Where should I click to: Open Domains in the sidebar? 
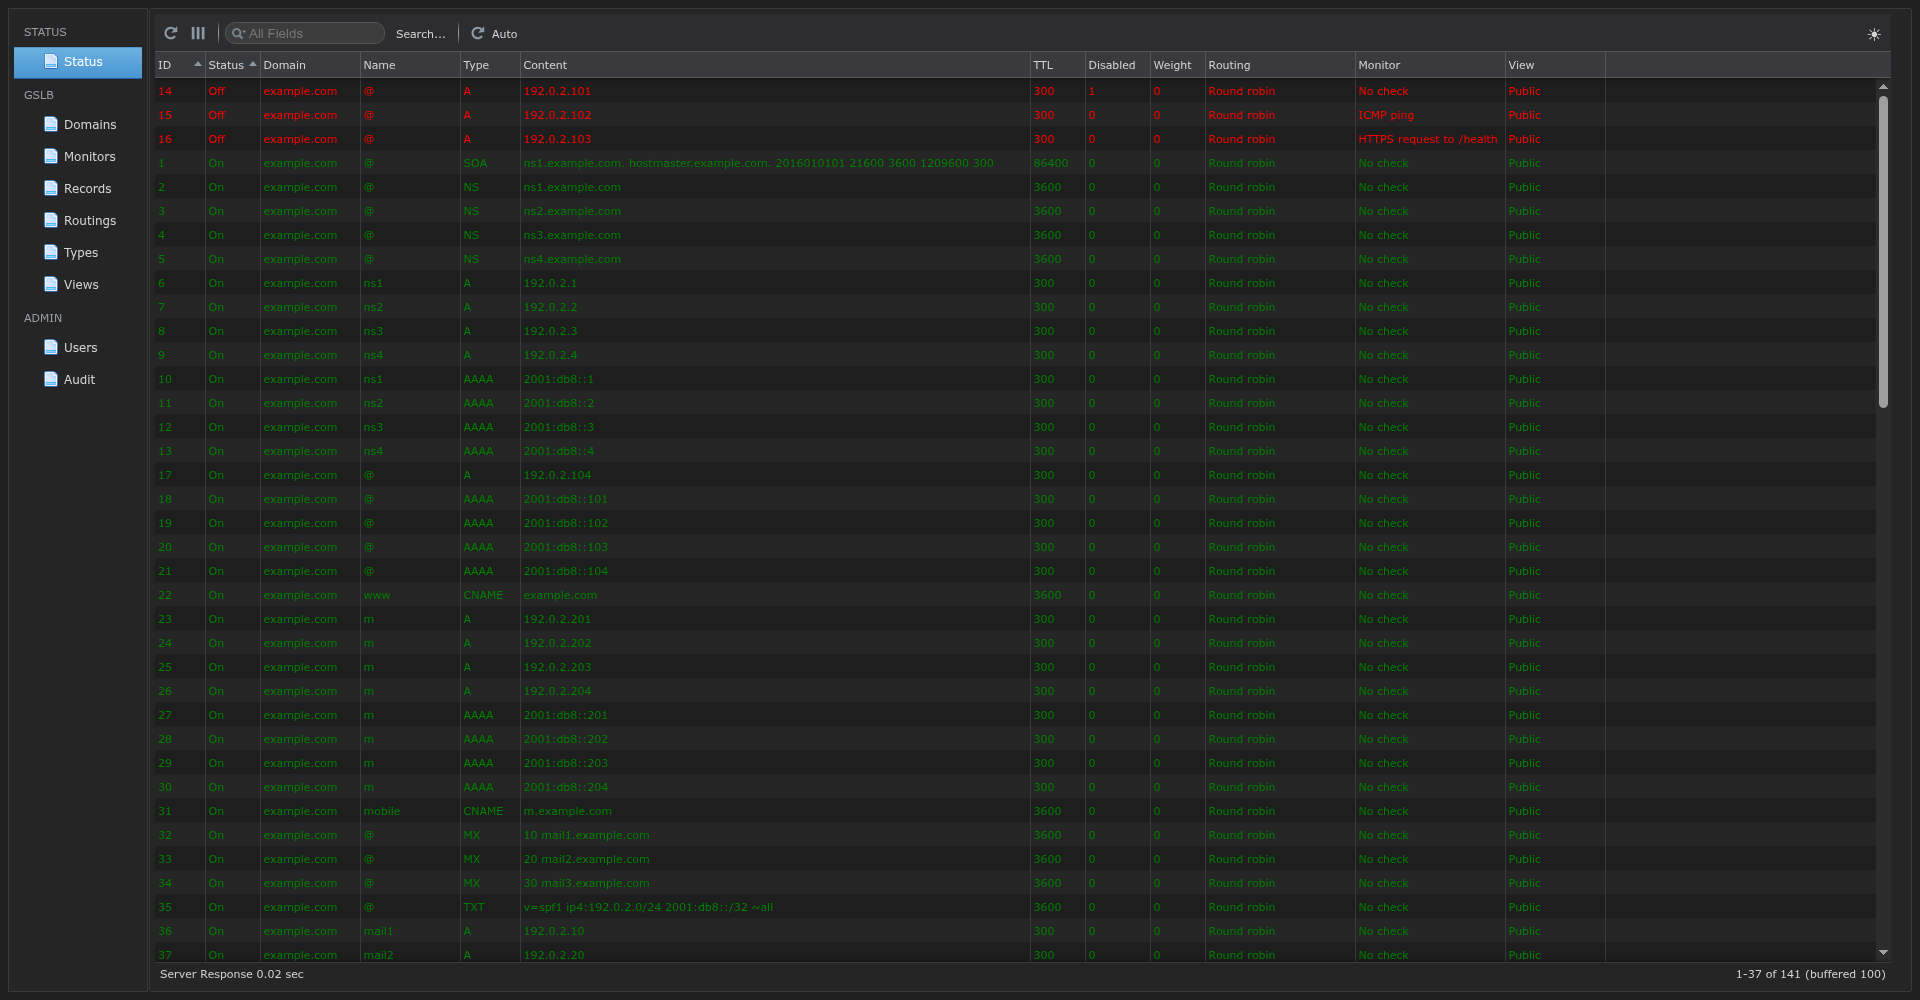click(x=78, y=125)
